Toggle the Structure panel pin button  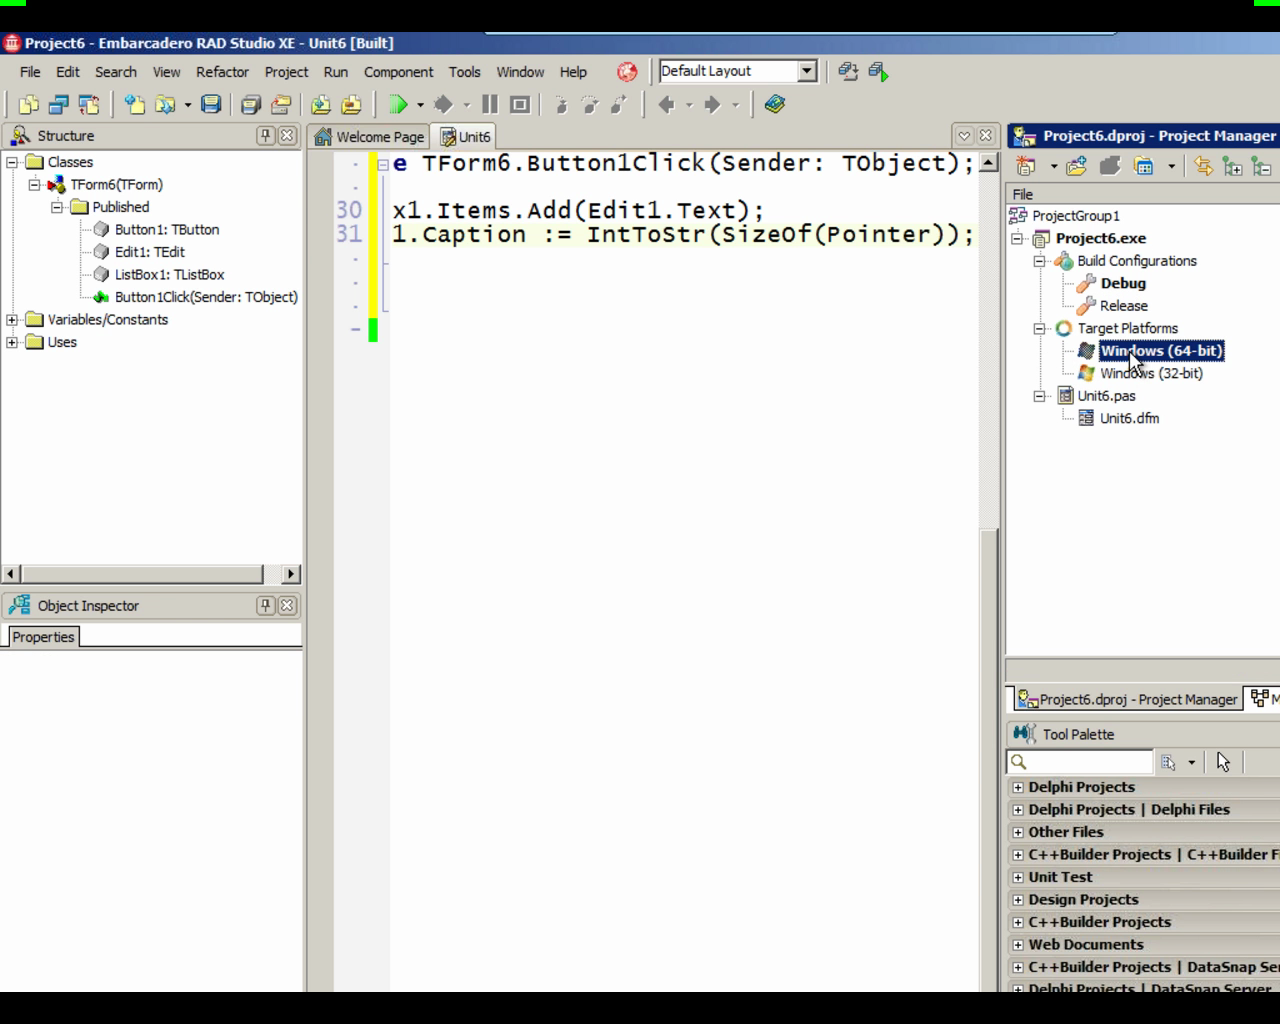pyautogui.click(x=265, y=135)
